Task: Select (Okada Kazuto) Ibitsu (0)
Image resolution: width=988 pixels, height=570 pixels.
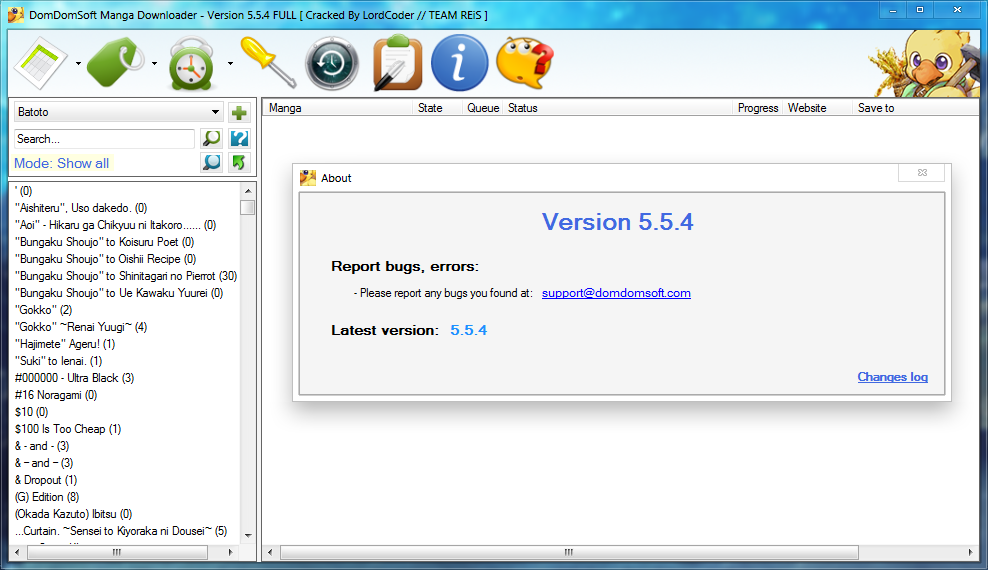Action: [73, 514]
